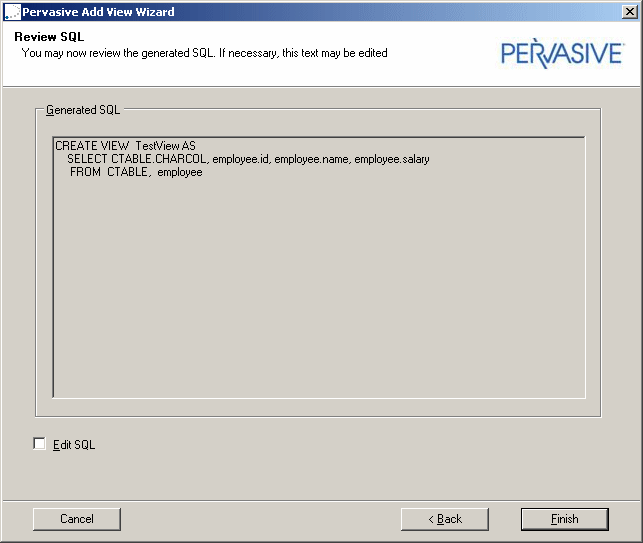Click Finish to create the view

click(x=564, y=519)
